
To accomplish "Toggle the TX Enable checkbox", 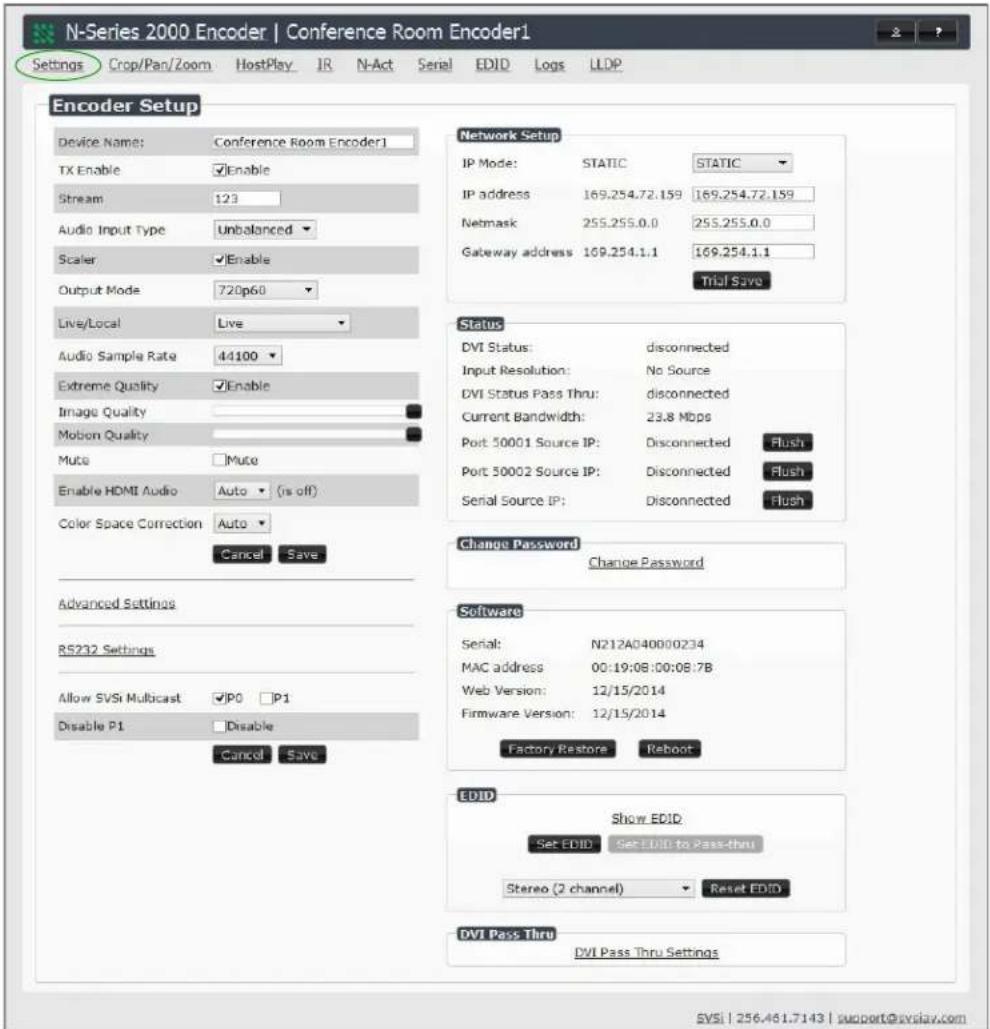I will coord(219,170).
